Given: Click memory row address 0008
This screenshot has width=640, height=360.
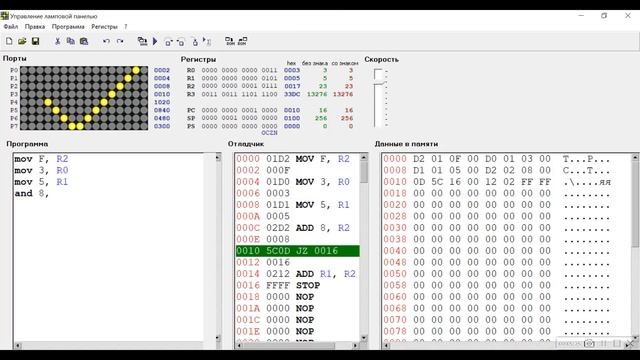Looking at the screenshot, I should pos(395,170).
